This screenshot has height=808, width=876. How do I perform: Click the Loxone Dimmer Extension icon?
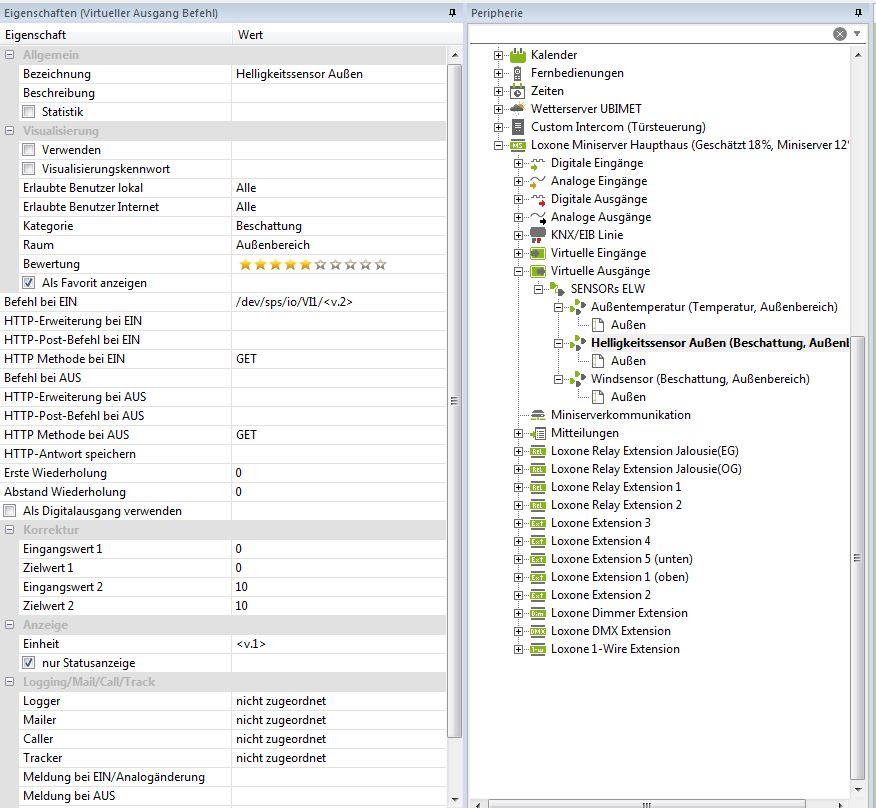(x=537, y=613)
